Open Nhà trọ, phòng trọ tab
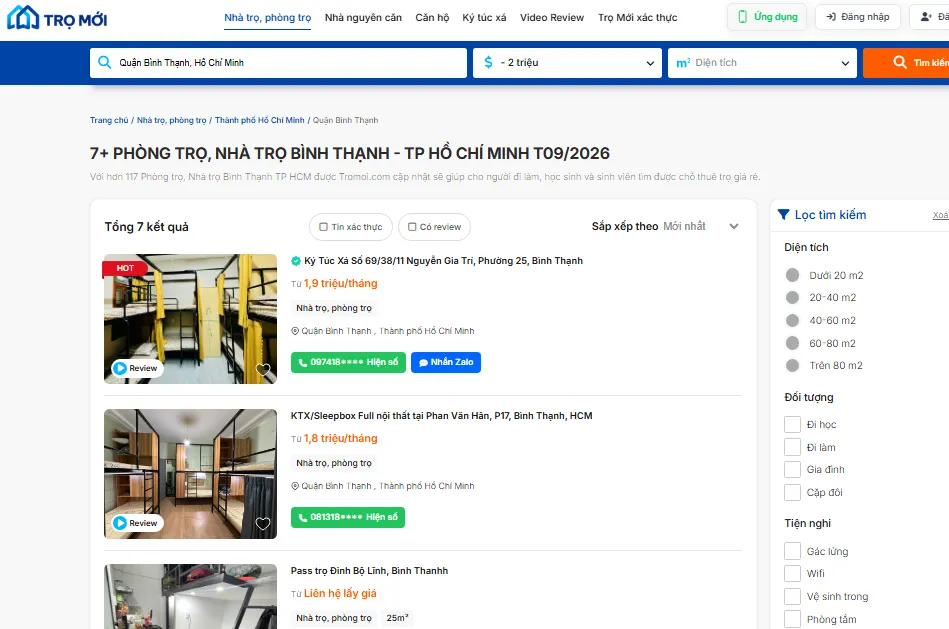949x629 pixels. (x=268, y=18)
